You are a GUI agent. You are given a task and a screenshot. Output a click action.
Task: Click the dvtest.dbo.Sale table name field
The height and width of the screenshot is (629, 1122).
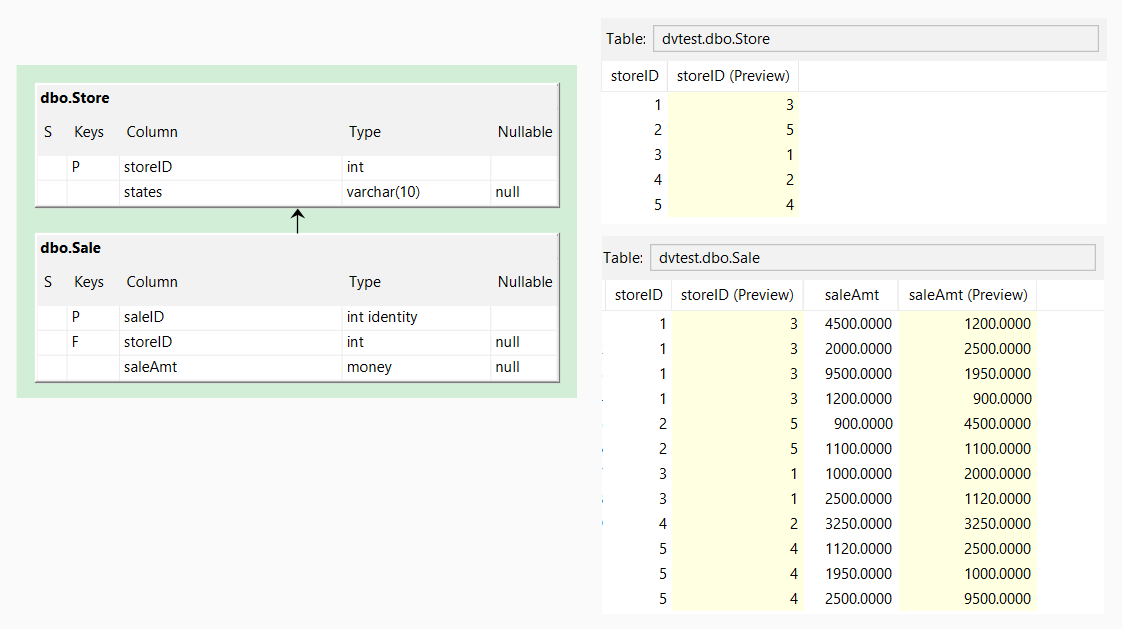tap(872, 258)
